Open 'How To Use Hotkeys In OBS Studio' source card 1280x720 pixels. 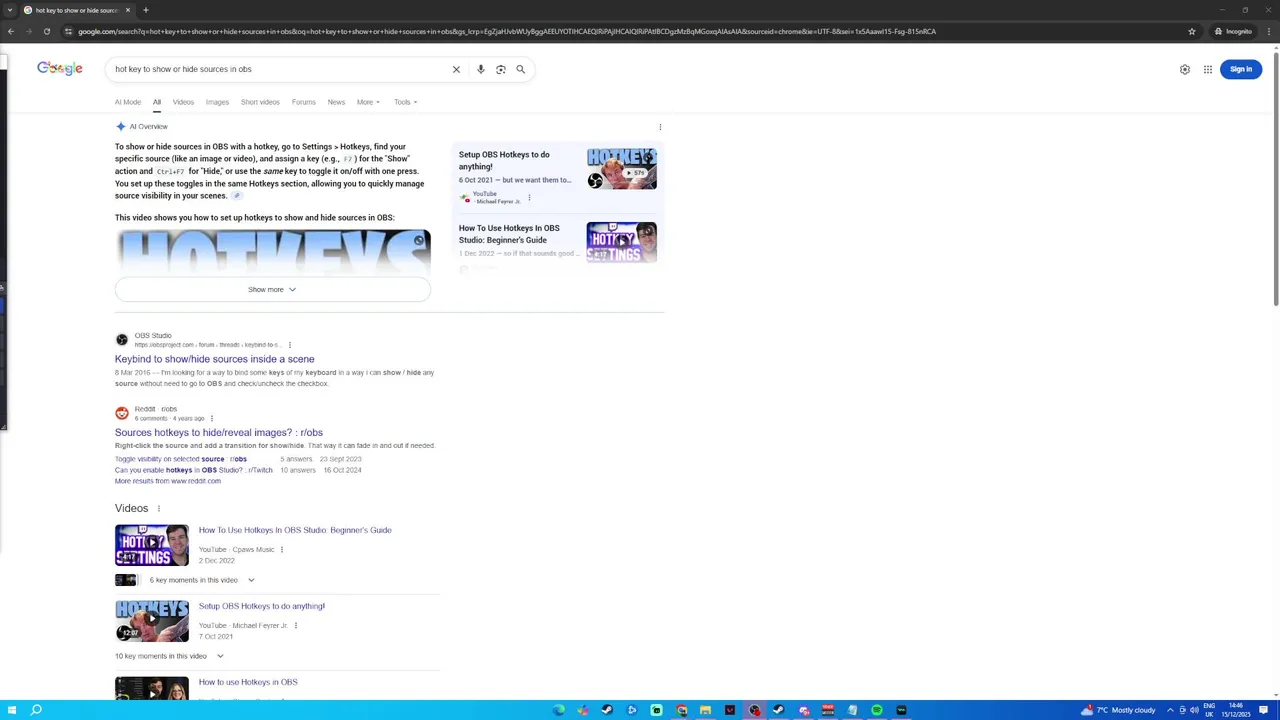509,234
